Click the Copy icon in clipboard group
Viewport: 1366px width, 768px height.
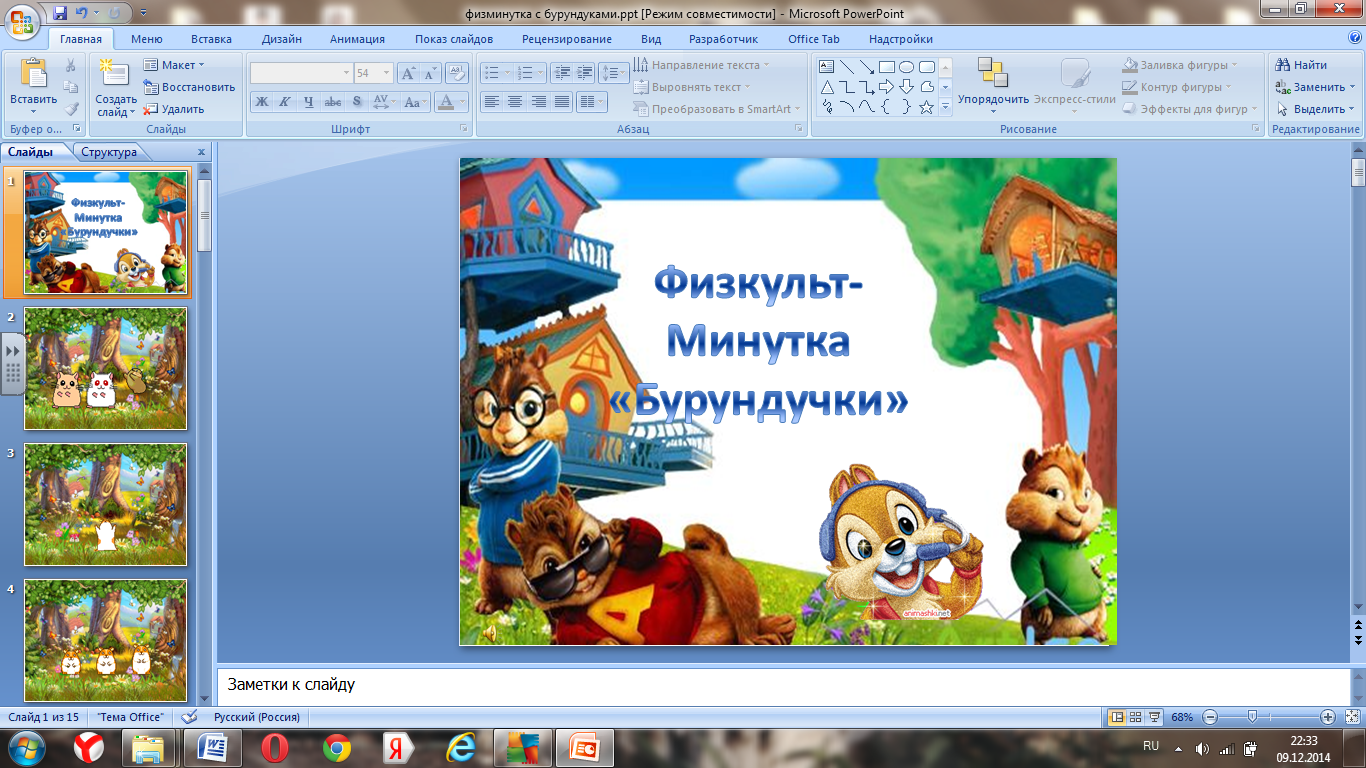(x=71, y=87)
